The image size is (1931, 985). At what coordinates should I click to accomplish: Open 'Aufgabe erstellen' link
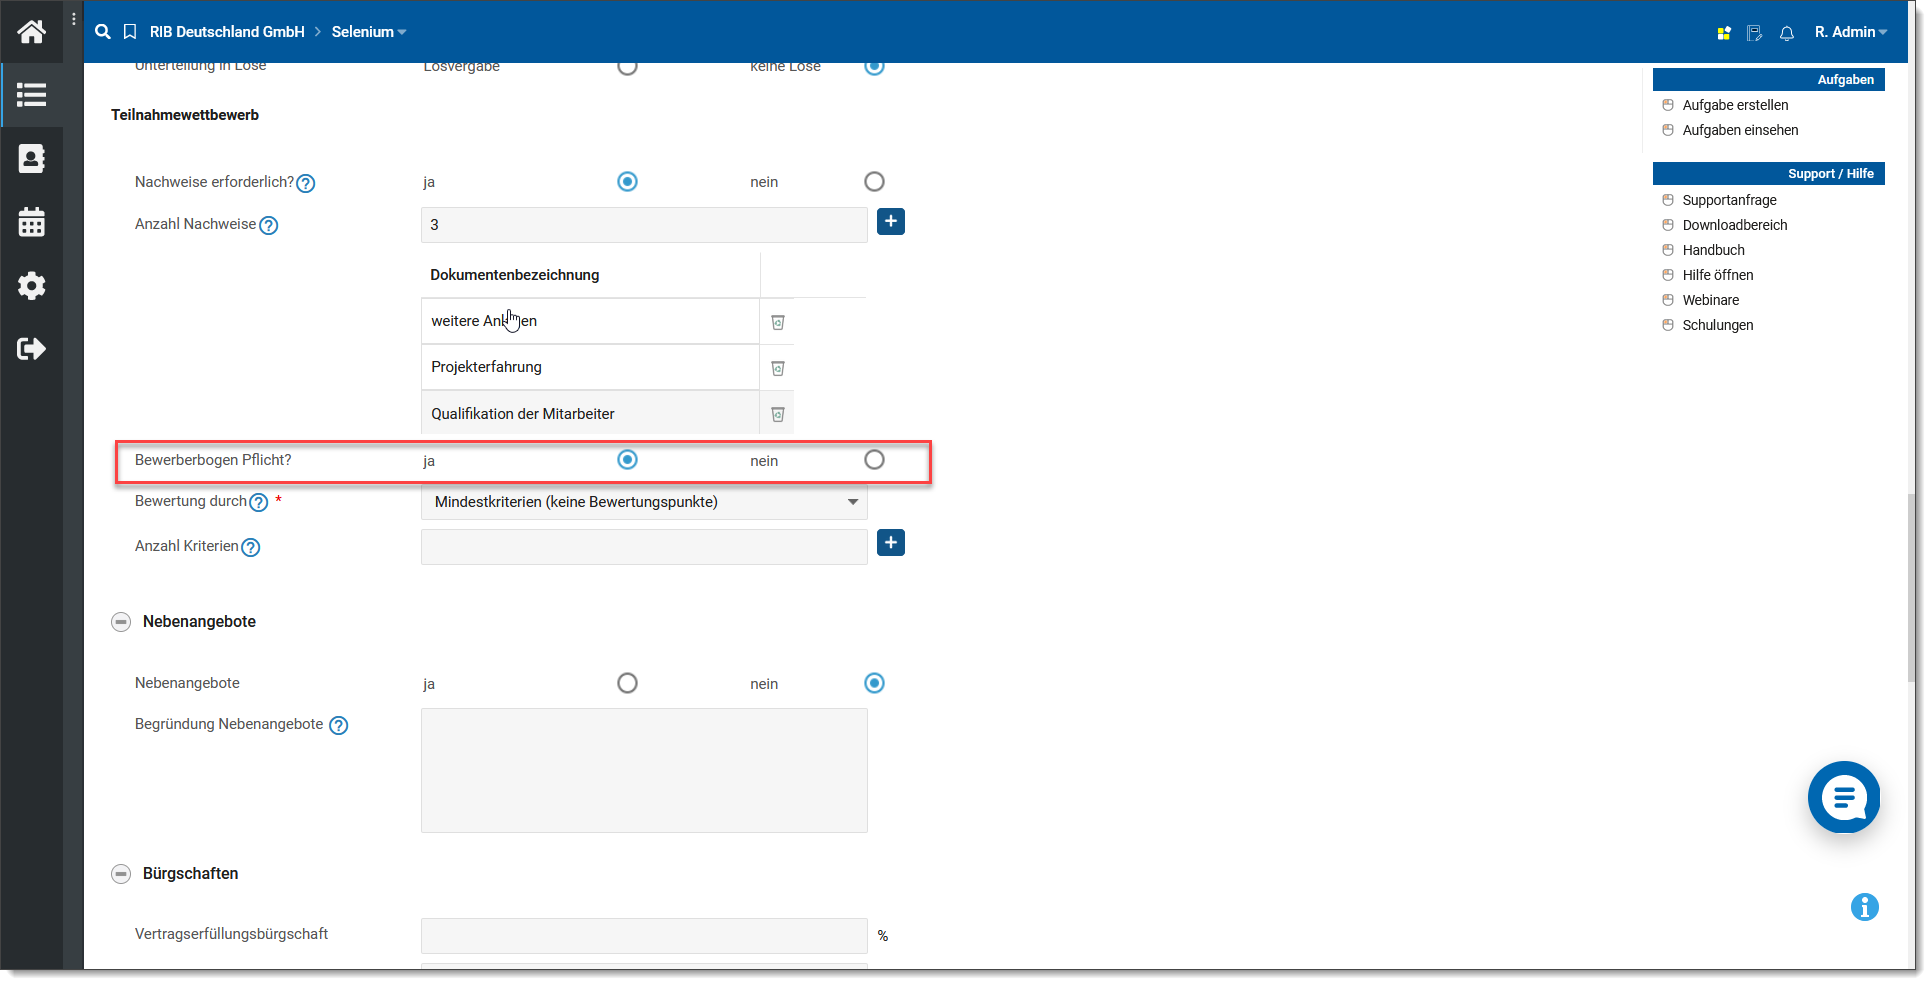[x=1735, y=105]
